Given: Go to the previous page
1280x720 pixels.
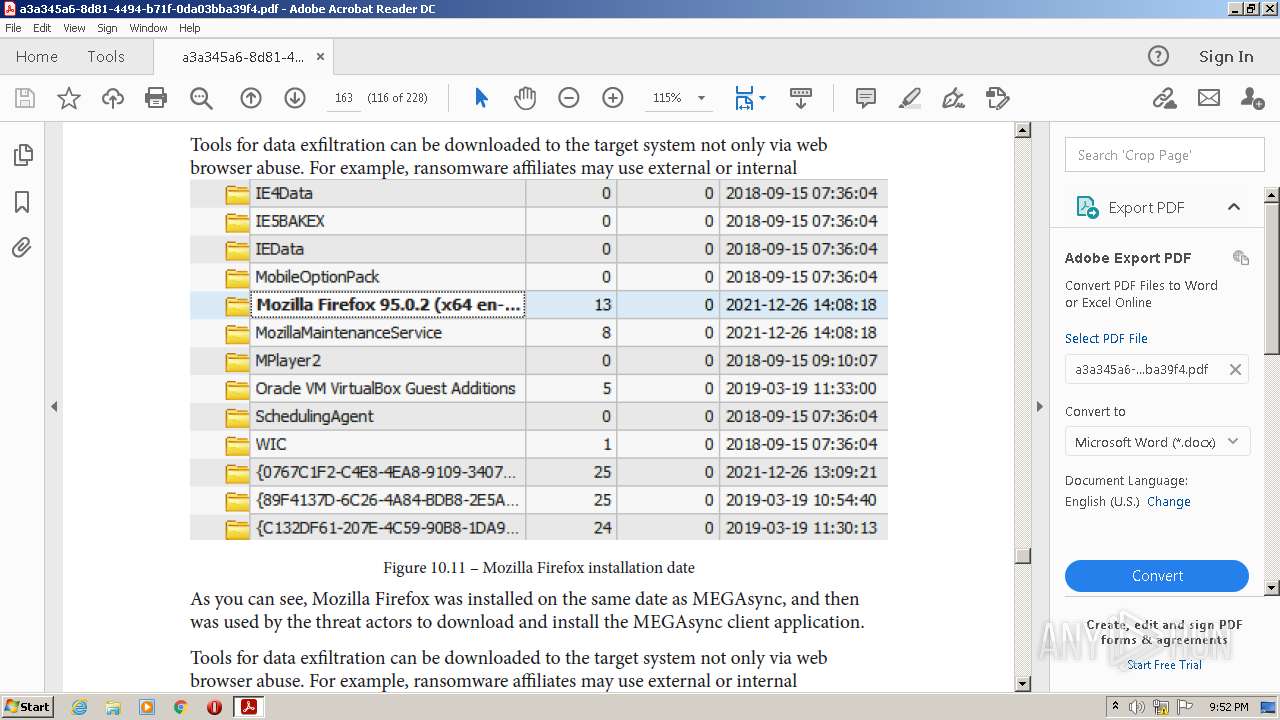Looking at the screenshot, I should [x=251, y=98].
